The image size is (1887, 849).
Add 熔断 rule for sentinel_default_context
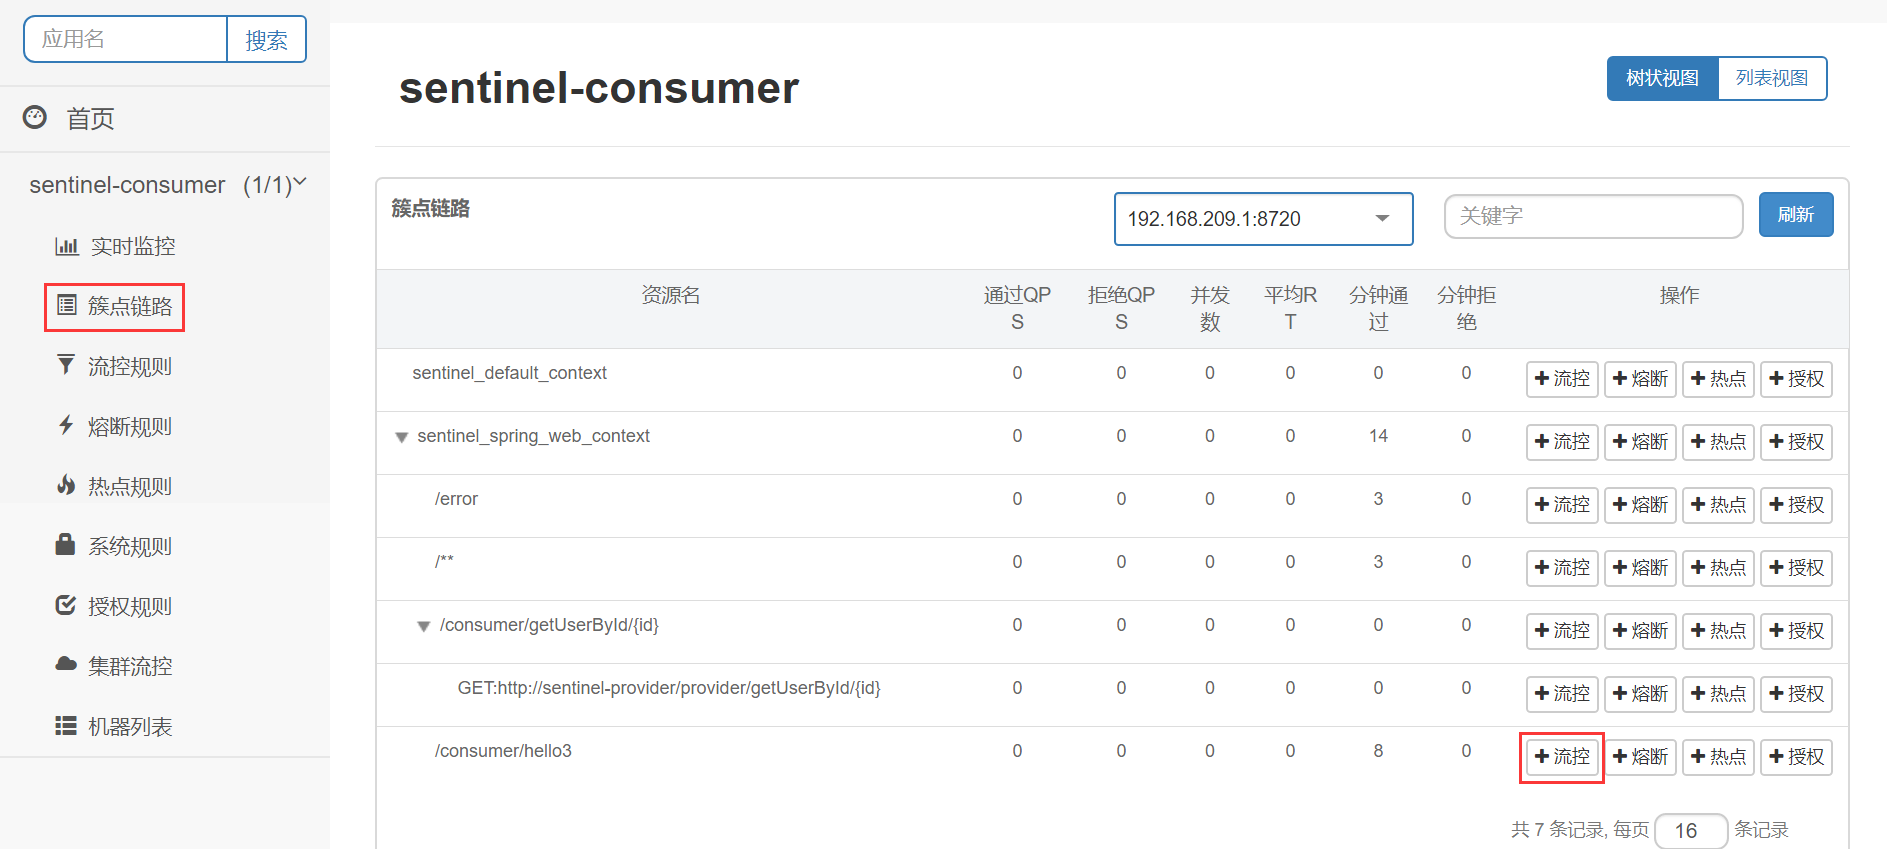[x=1640, y=379]
